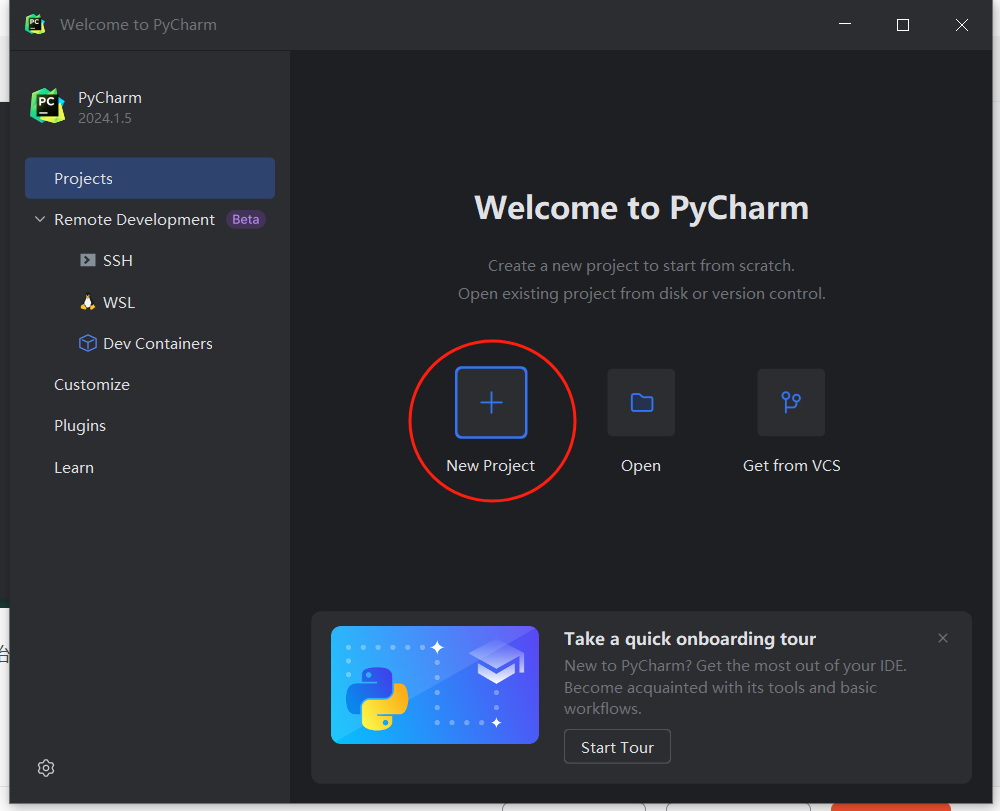Click the onboarding tour Python thumbnail
1000x811 pixels.
click(435, 685)
